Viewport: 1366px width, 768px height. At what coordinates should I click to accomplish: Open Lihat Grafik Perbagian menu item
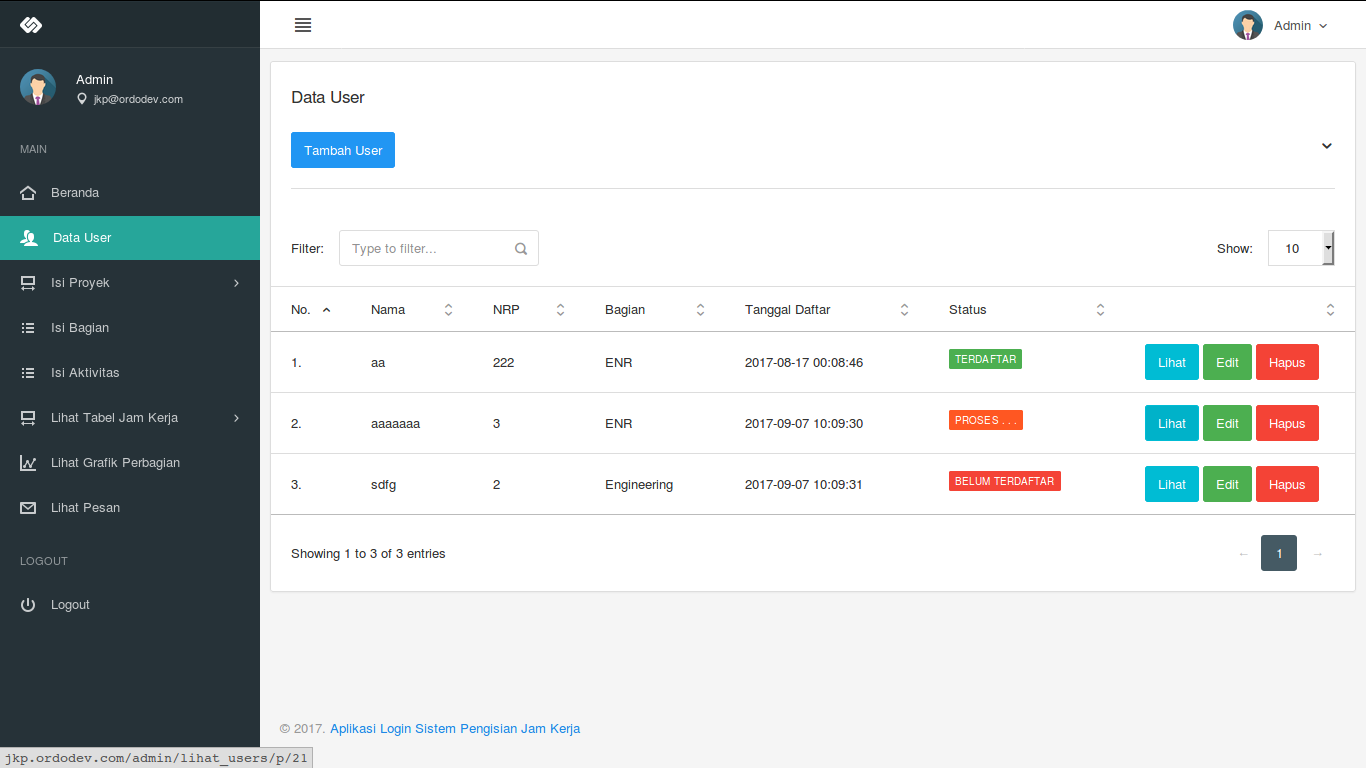point(130,463)
